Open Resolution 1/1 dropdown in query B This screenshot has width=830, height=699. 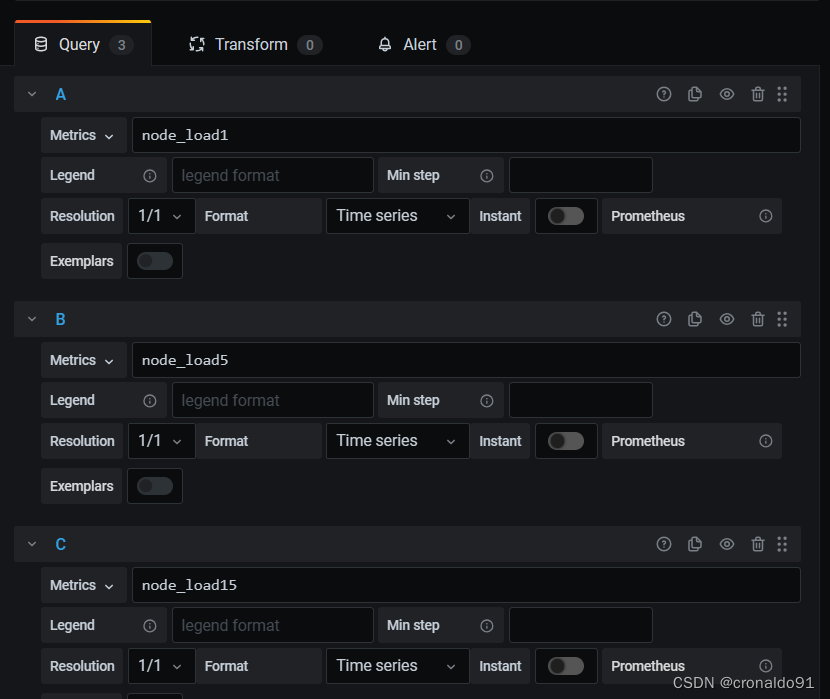click(x=161, y=441)
